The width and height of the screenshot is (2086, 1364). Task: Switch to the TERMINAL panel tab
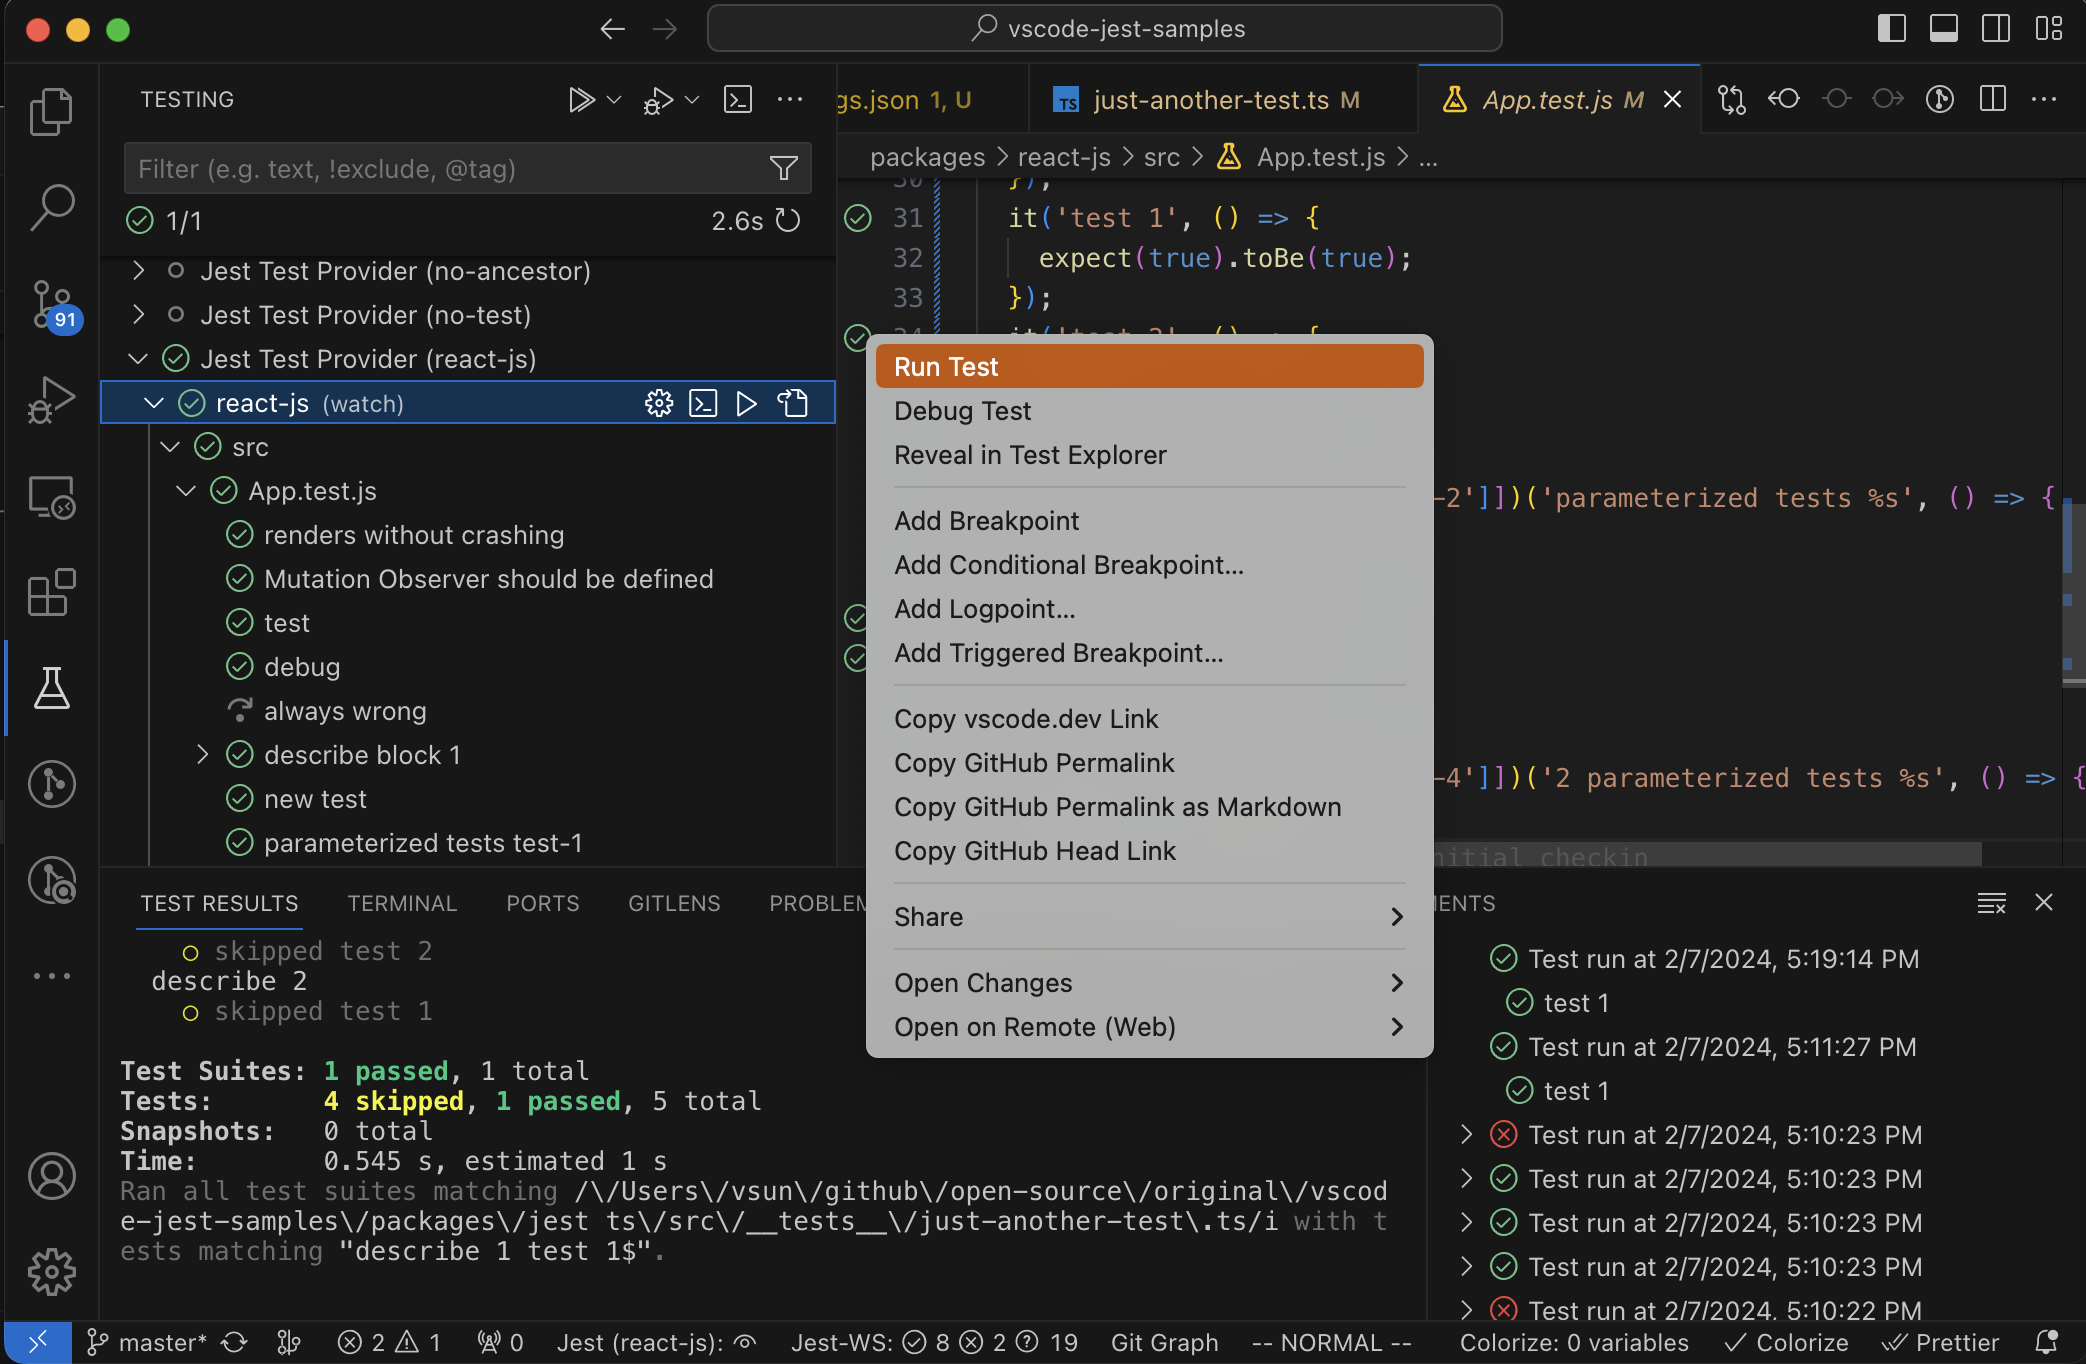(x=402, y=903)
